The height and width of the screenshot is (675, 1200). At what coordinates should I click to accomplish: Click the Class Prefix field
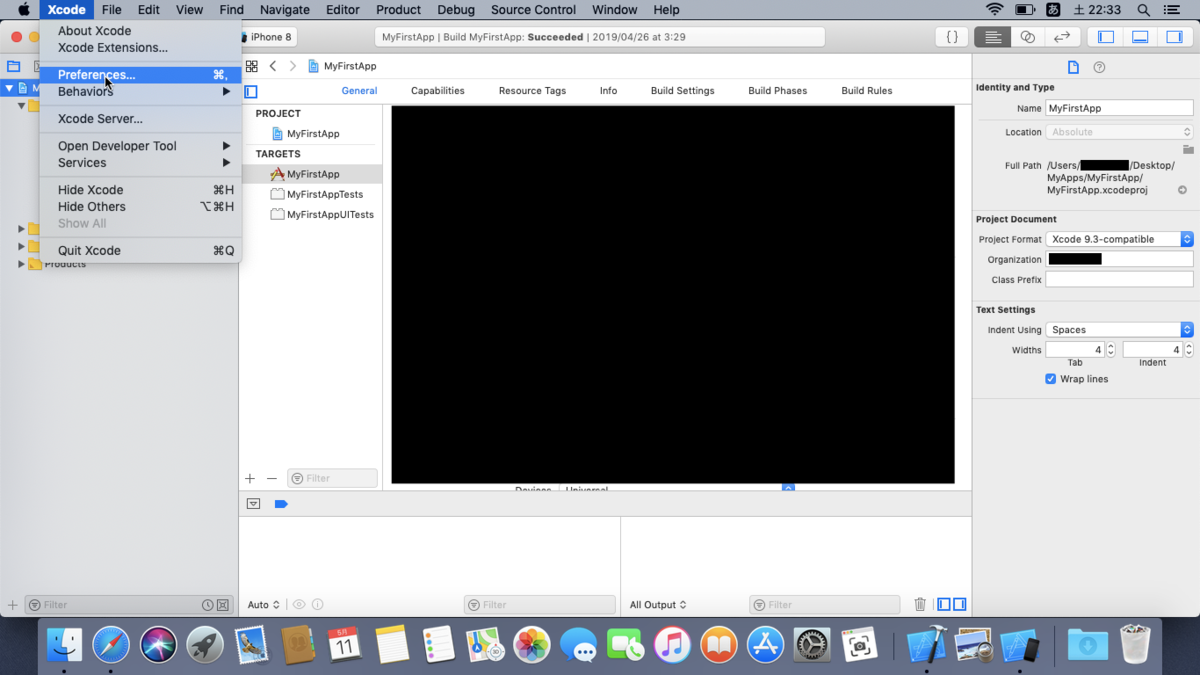1119,280
